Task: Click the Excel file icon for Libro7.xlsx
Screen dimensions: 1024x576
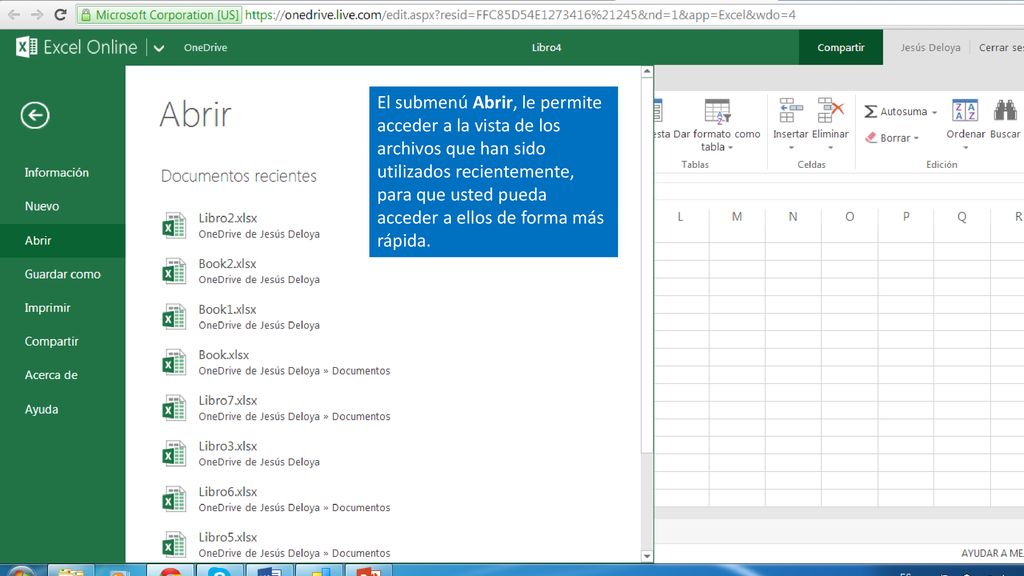Action: (x=174, y=408)
